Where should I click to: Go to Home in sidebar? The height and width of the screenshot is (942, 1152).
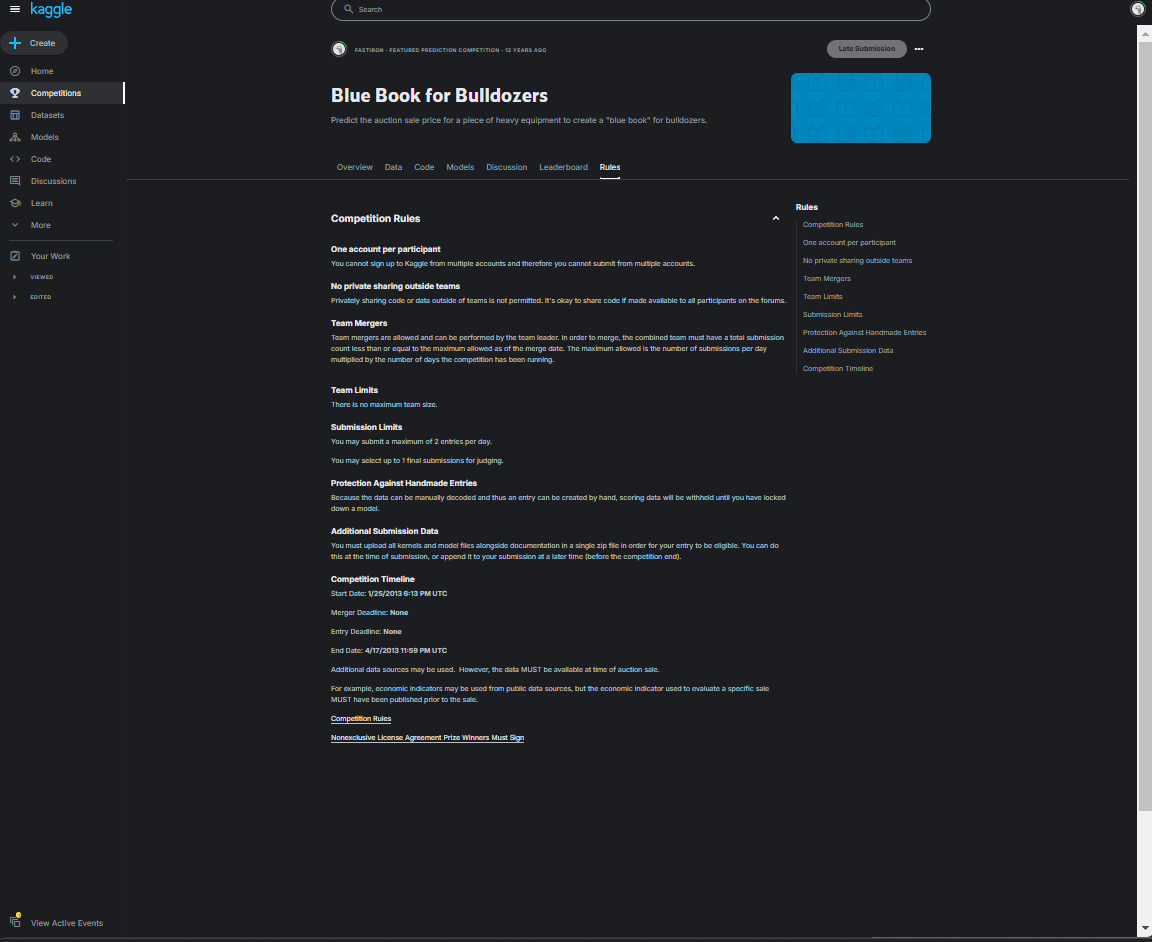click(42, 71)
